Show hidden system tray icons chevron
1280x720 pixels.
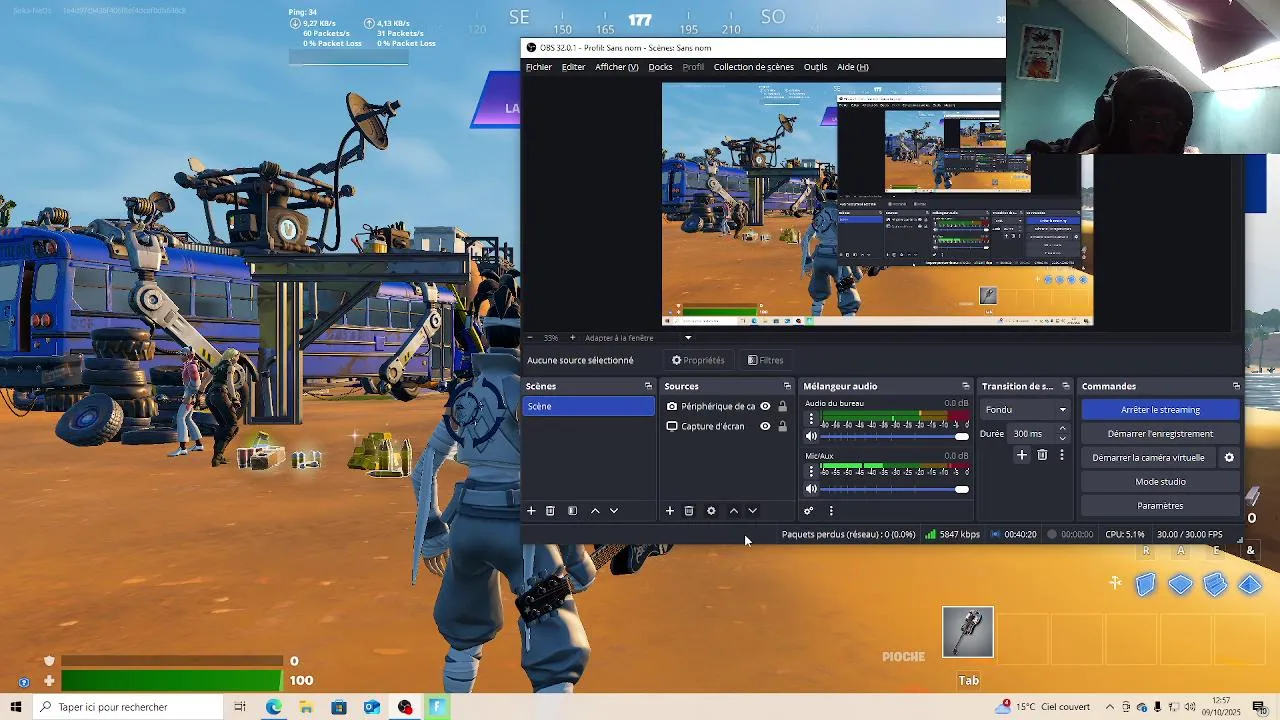(x=1110, y=707)
